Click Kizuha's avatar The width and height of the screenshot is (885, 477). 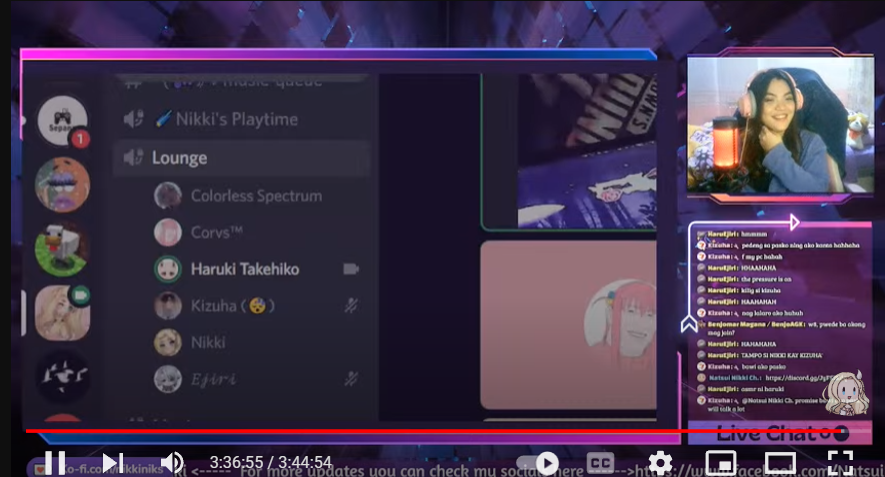point(168,306)
